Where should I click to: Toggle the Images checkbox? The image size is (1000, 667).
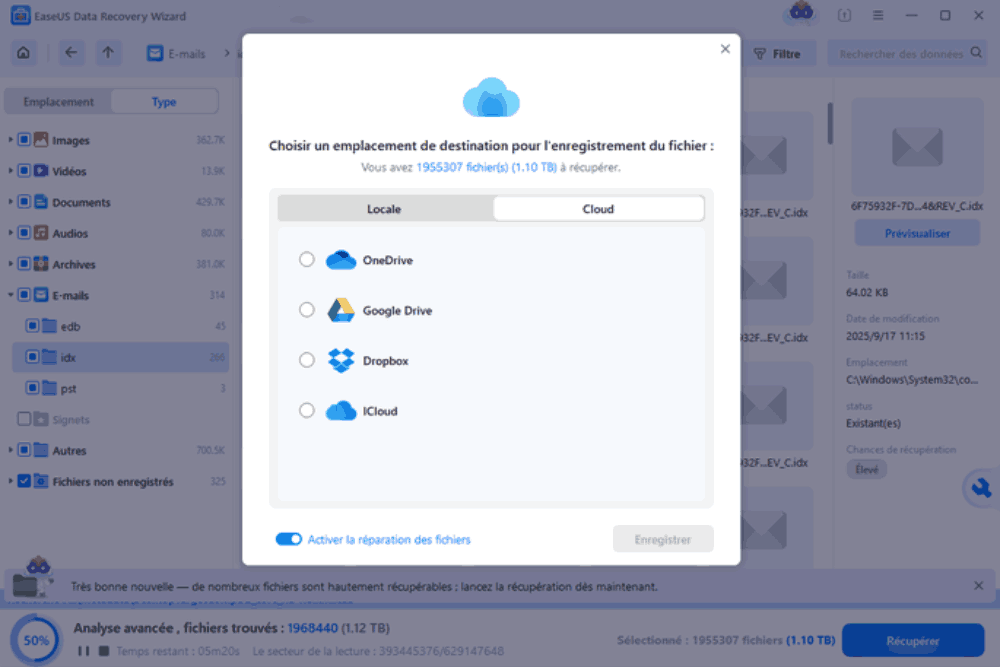click(x=24, y=139)
